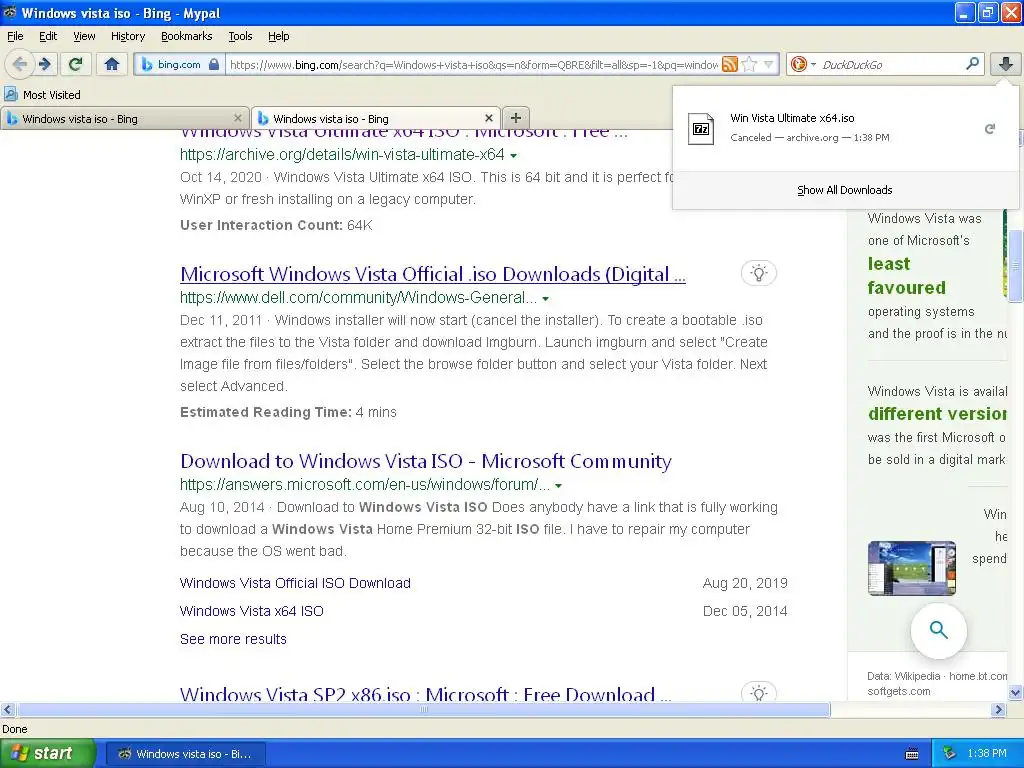Viewport: 1024px width, 768px height.
Task: Click the 'least favoured' sidebar text
Action: tap(906, 276)
